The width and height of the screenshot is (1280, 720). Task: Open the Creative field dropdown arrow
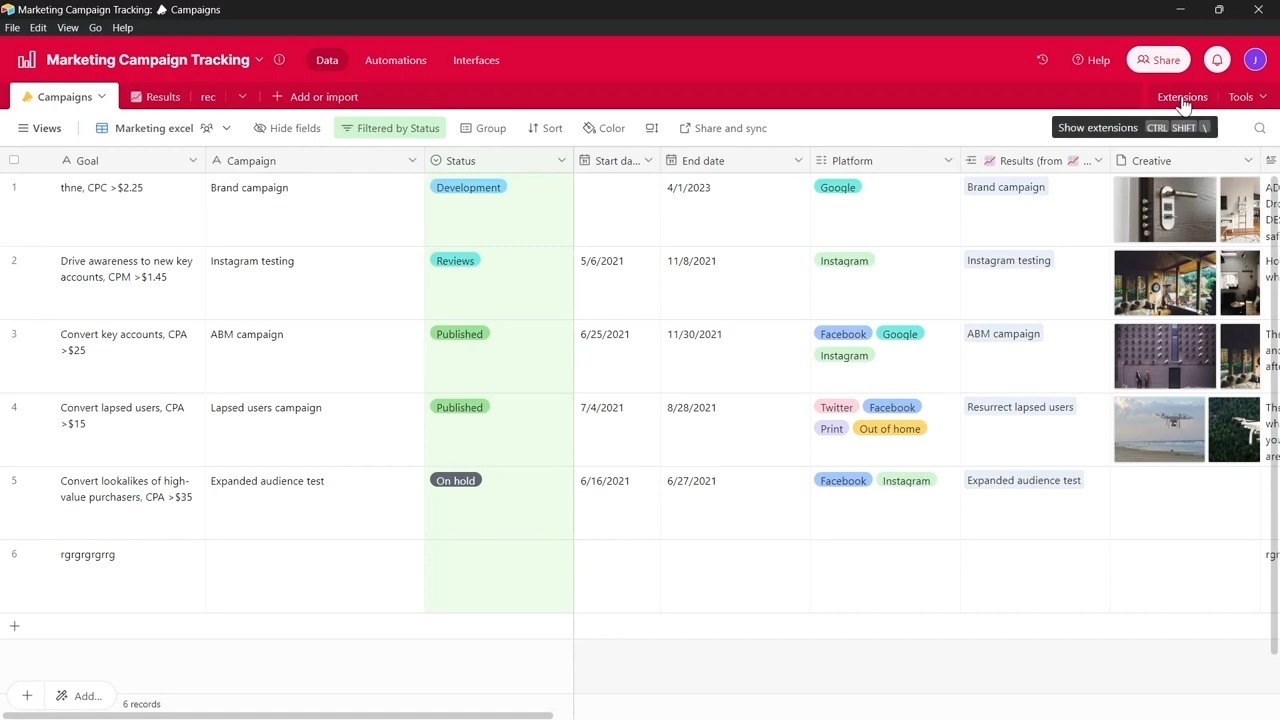1248,161
